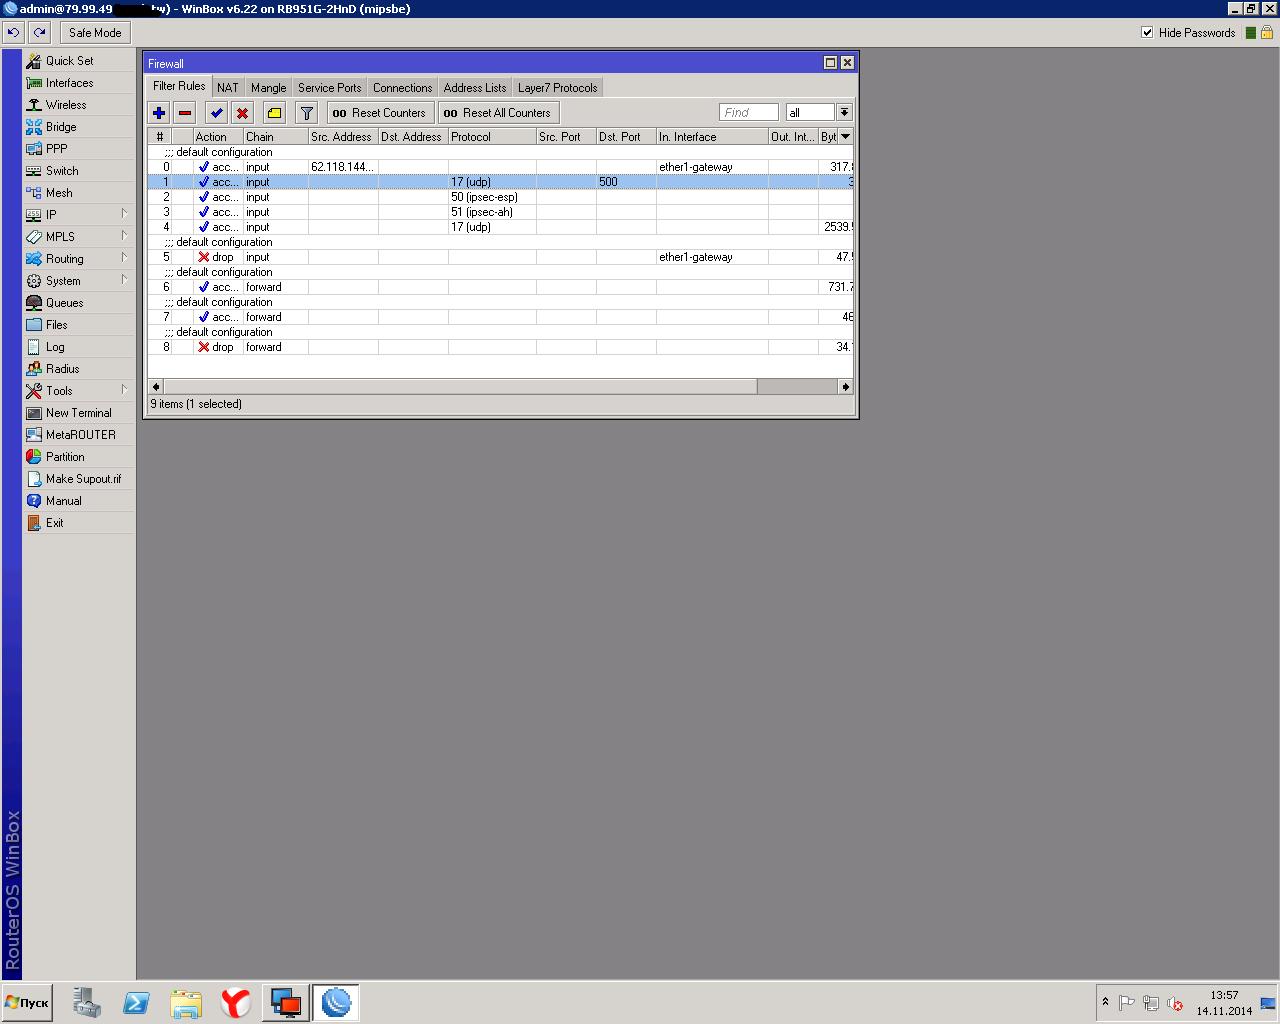1280x1024 pixels.
Task: Switch to the Filter Rules tab
Action: tap(179, 87)
